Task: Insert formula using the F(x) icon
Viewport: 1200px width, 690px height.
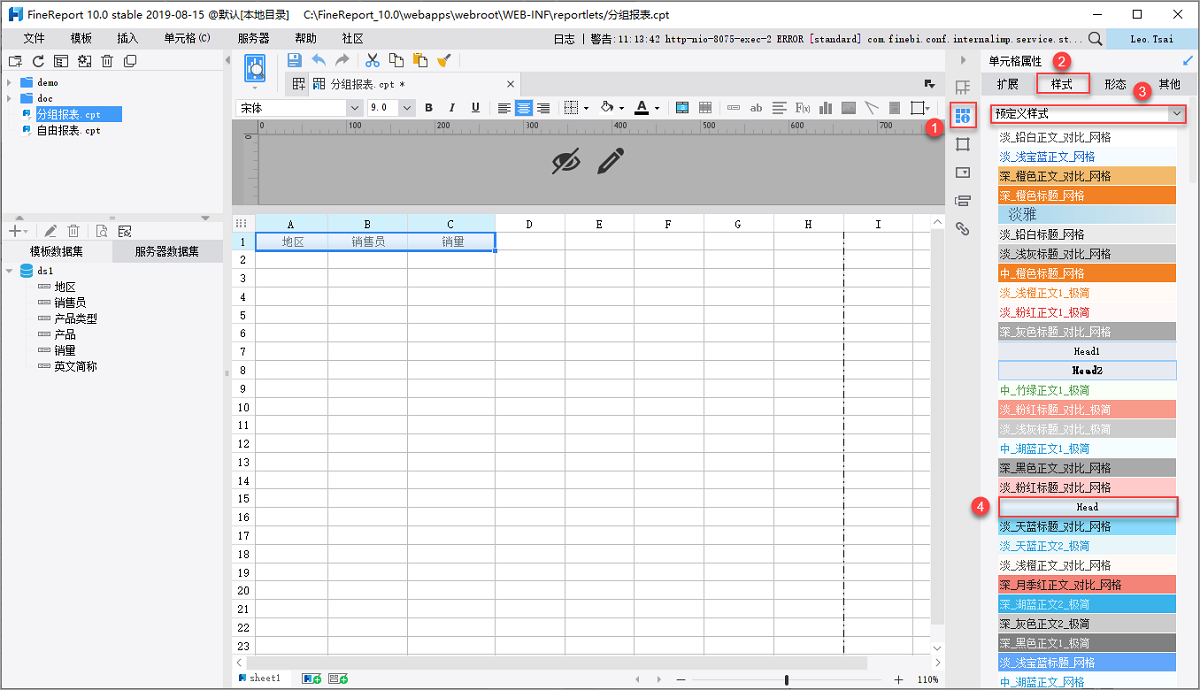Action: point(802,107)
